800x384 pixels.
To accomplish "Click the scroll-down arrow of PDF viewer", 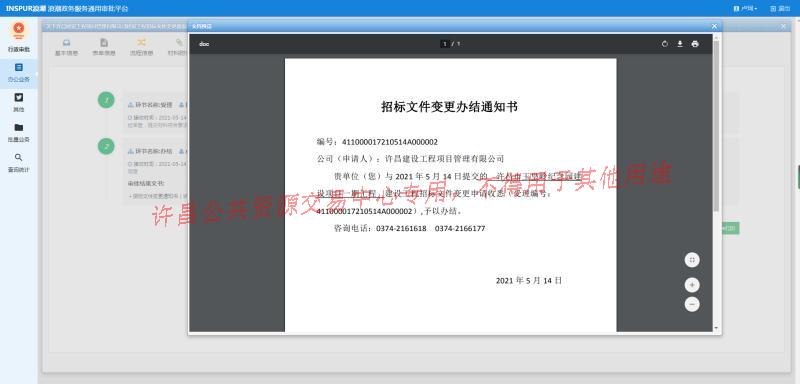I will (716, 328).
